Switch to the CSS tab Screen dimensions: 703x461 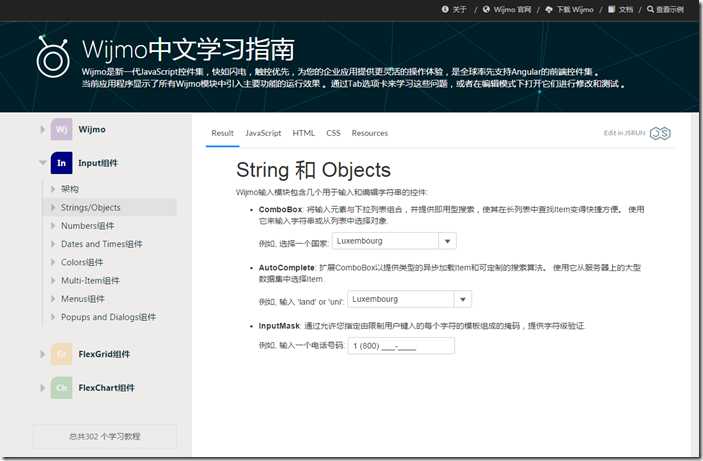point(333,133)
